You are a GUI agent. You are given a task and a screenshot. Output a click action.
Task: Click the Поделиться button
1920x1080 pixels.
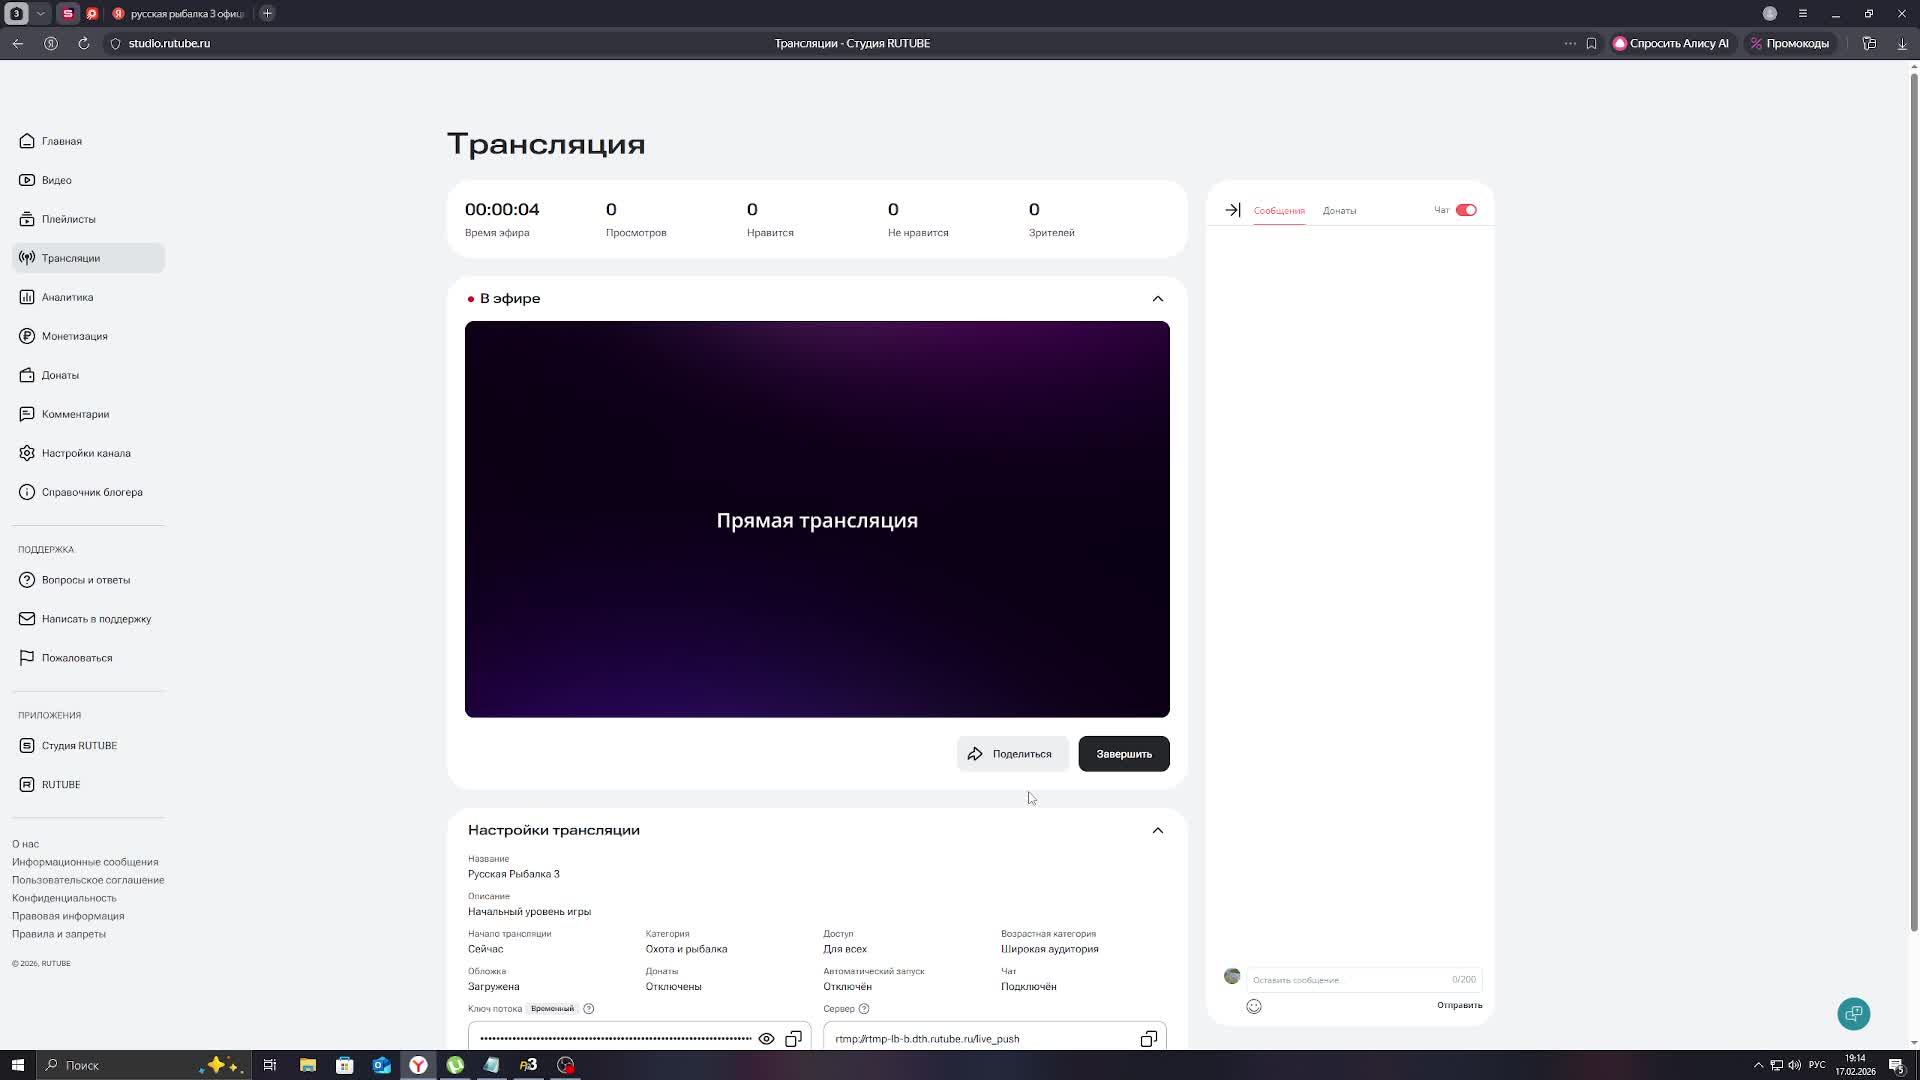pyautogui.click(x=1011, y=754)
